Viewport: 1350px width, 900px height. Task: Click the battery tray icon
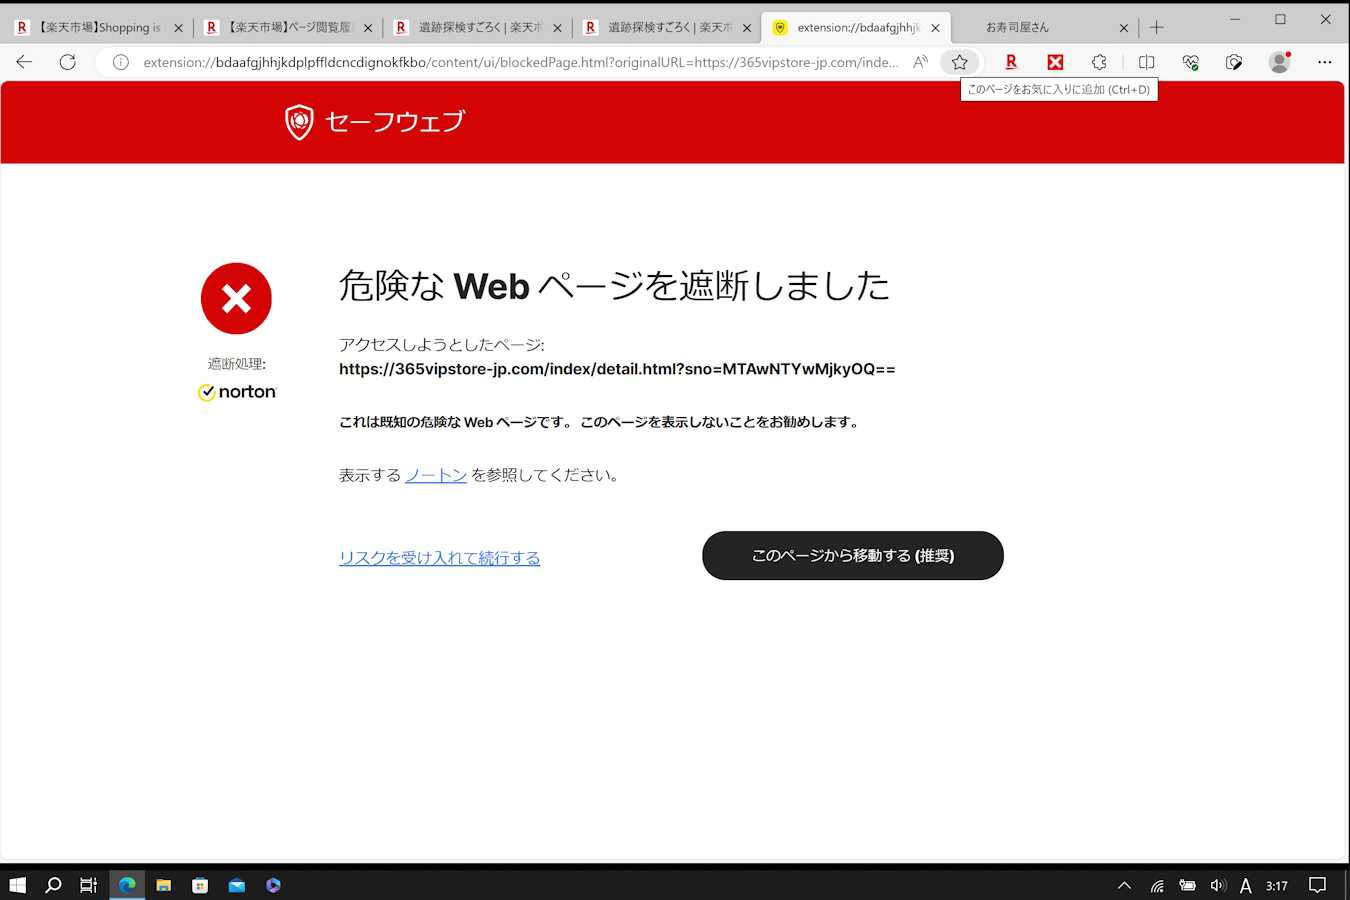(x=1187, y=885)
